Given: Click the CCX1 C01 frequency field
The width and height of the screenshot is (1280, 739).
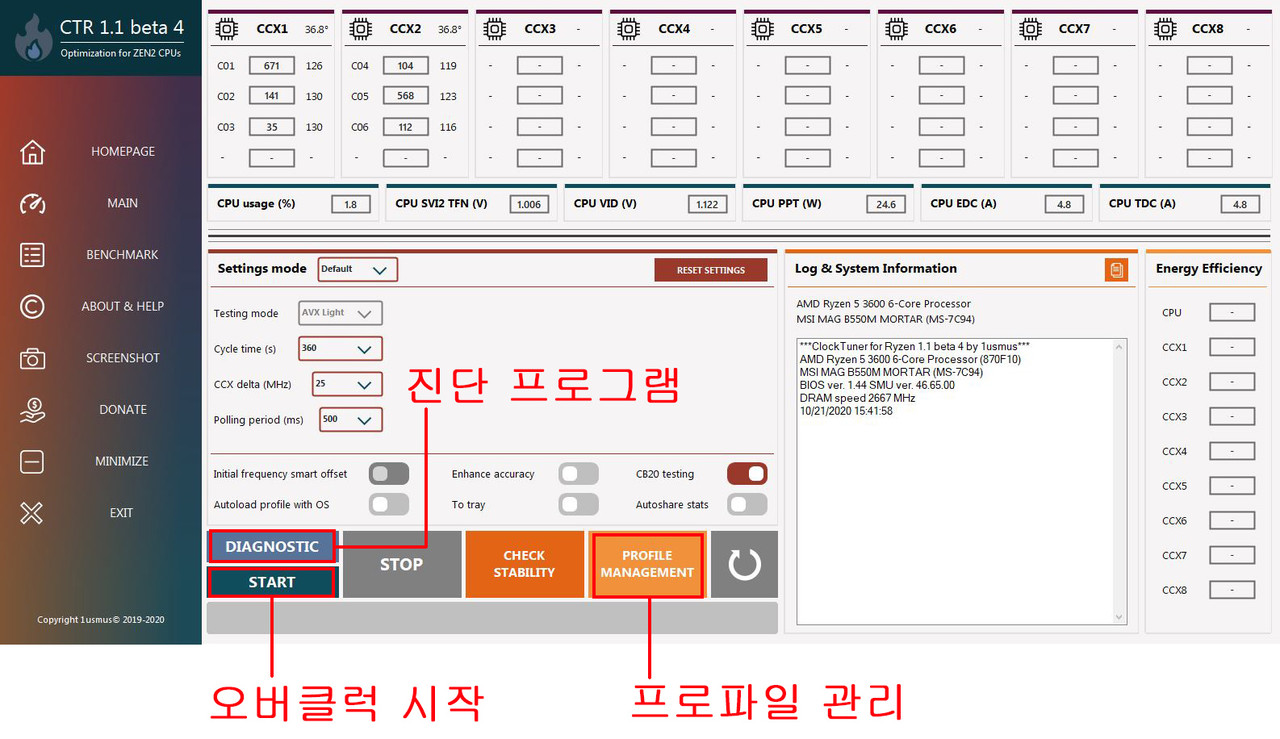Looking at the screenshot, I should tap(271, 66).
